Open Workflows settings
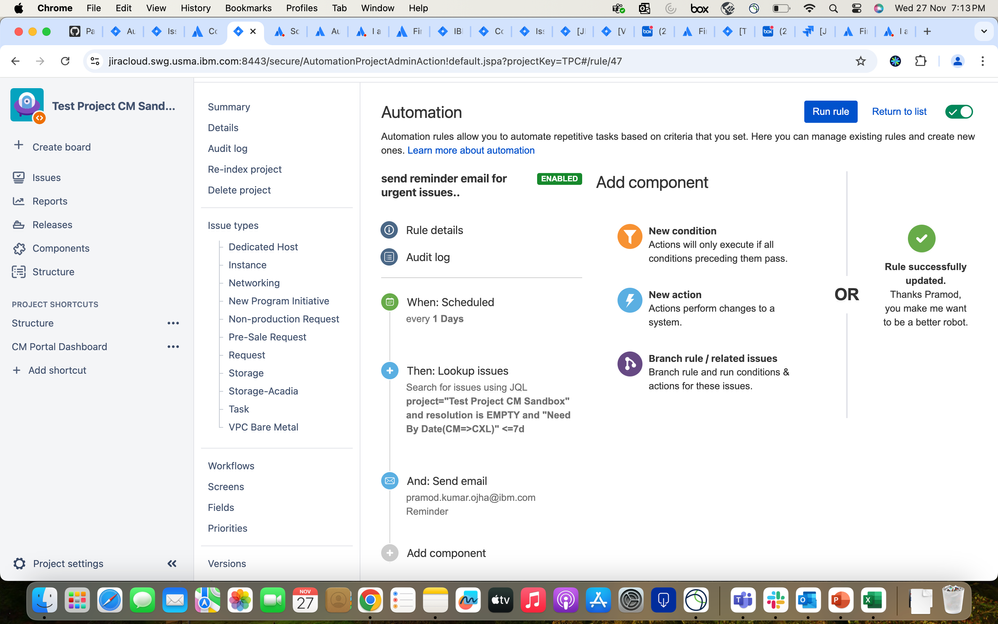Image resolution: width=998 pixels, height=624 pixels. (x=231, y=466)
